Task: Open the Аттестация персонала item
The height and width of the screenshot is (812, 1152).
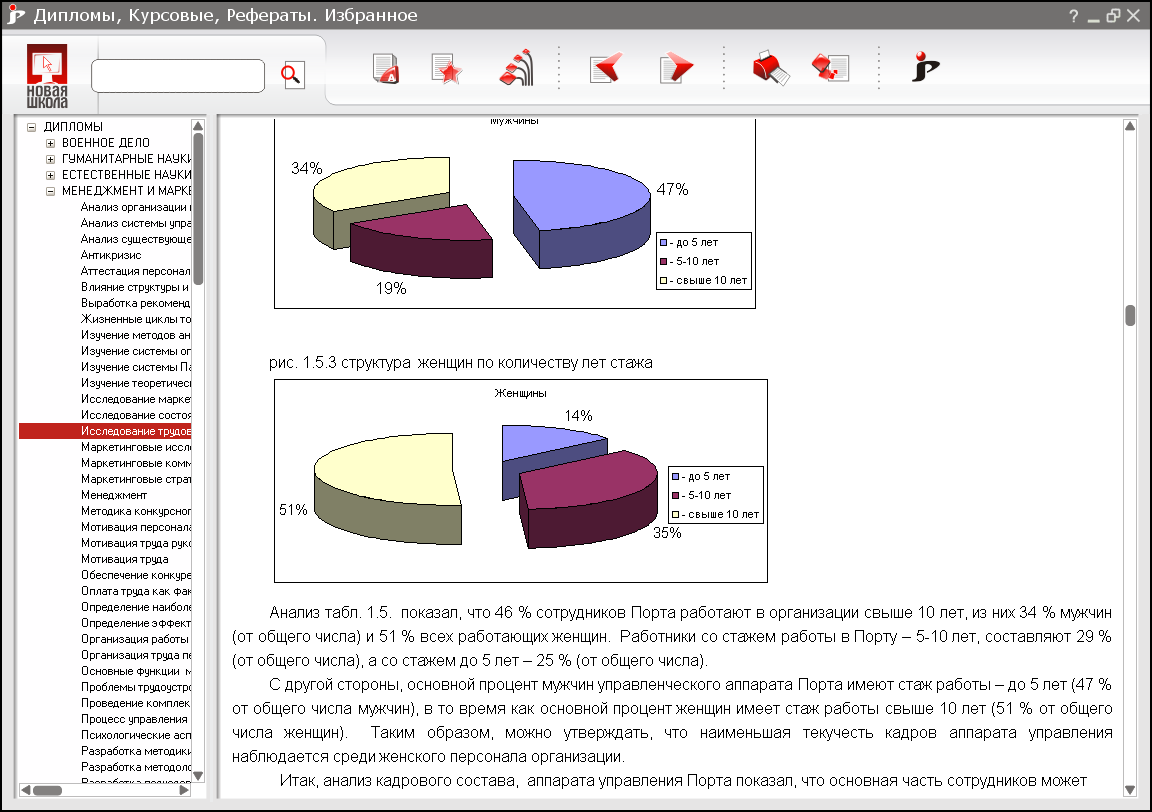Action: [135, 271]
